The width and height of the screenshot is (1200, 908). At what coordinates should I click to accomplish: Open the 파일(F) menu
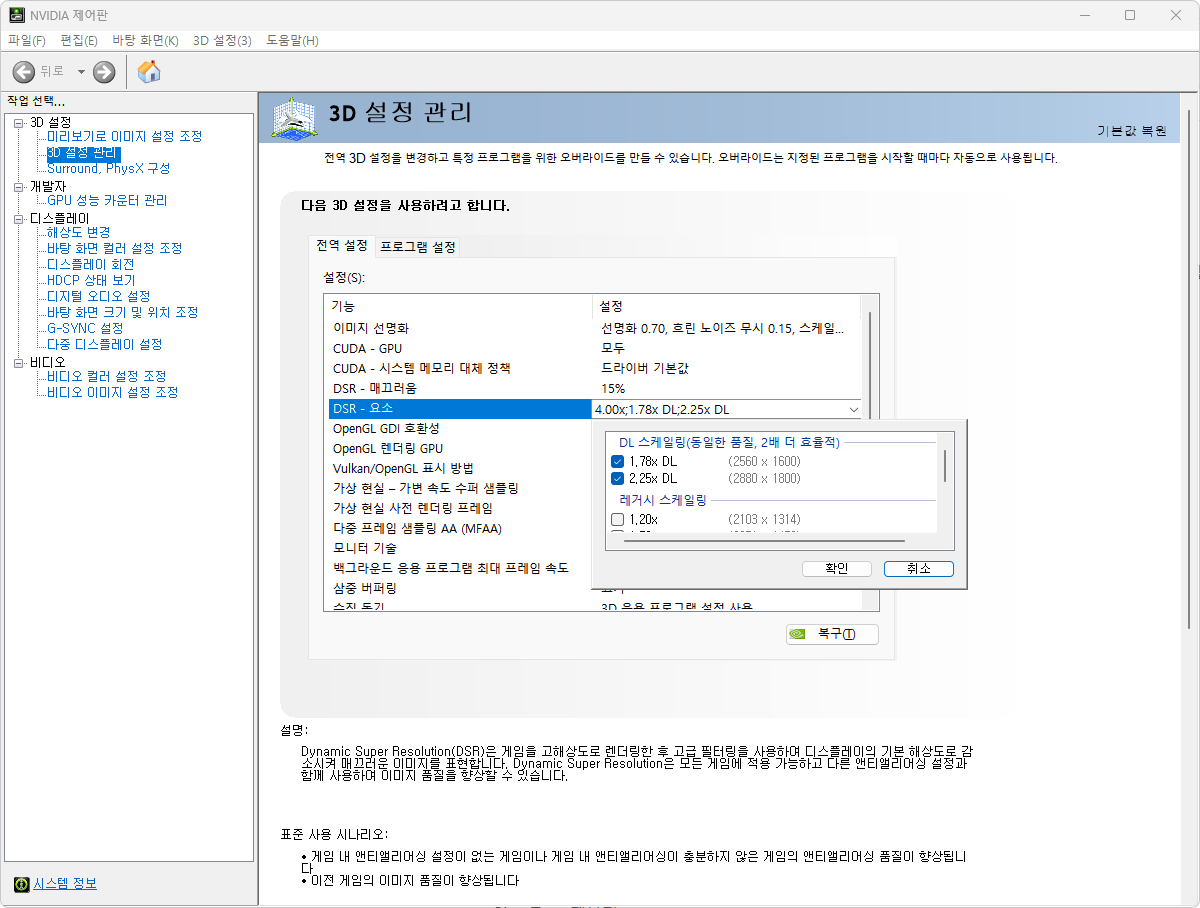27,40
